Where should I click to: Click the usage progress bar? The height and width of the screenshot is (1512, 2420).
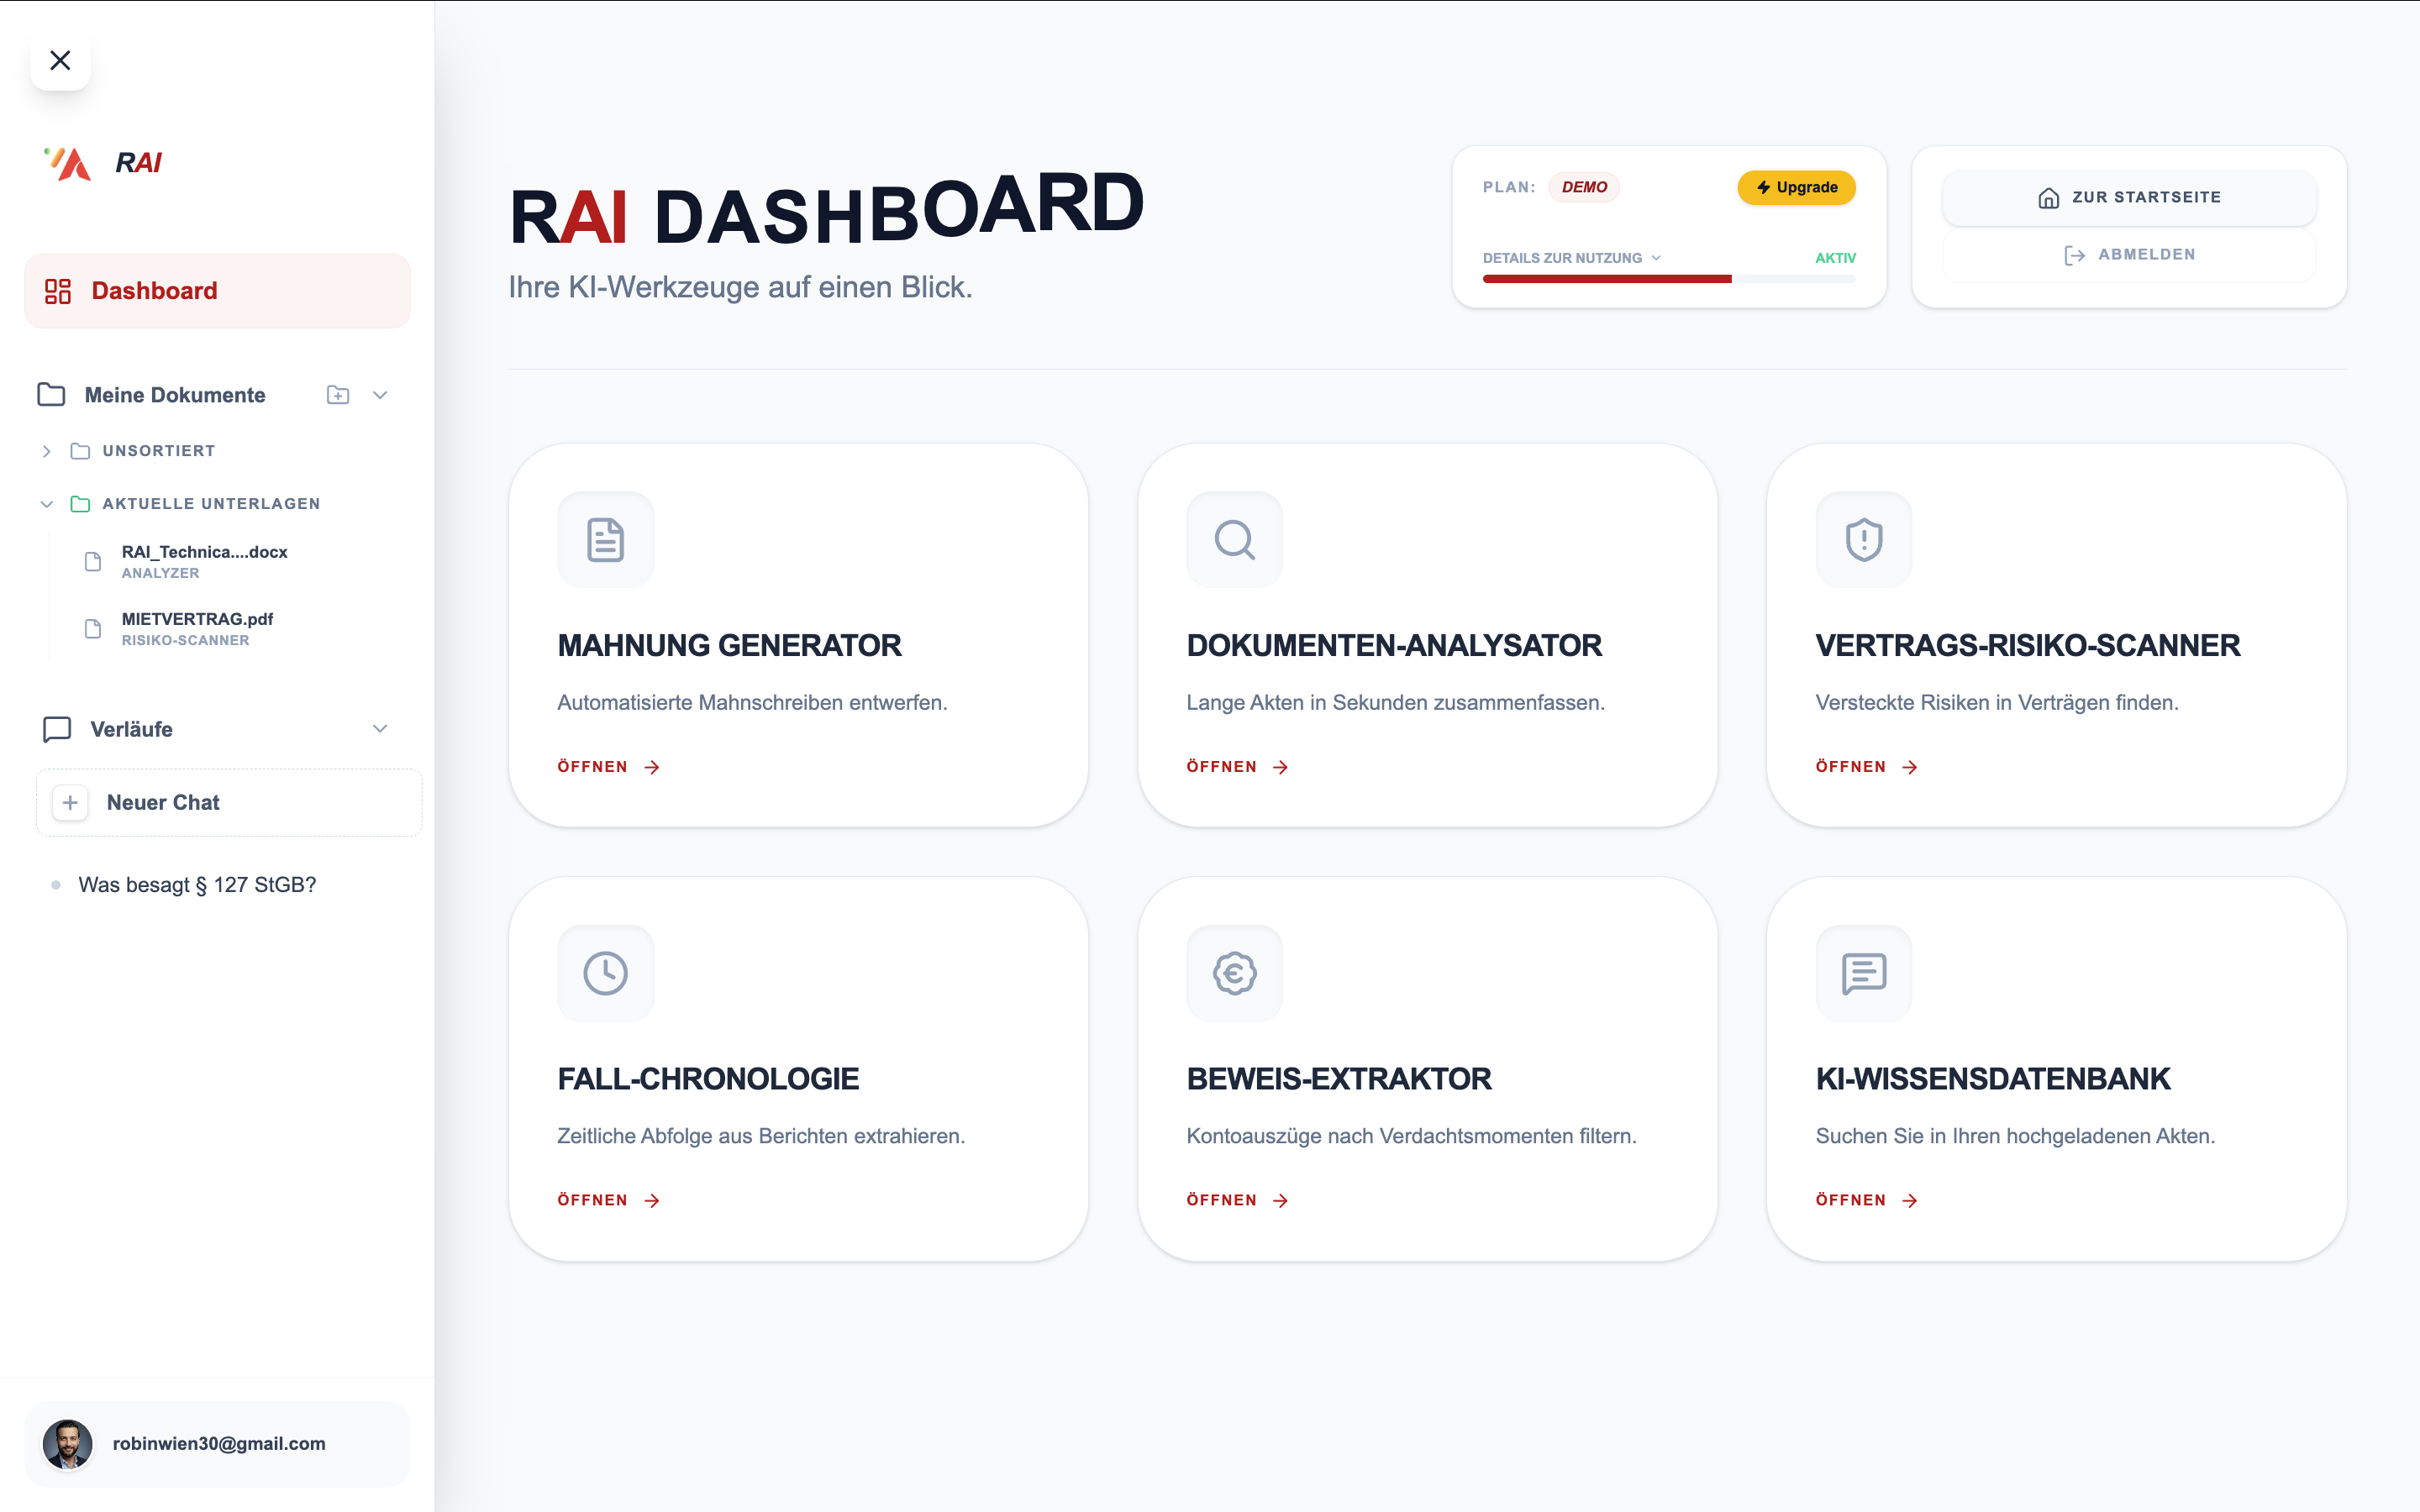coord(1668,279)
